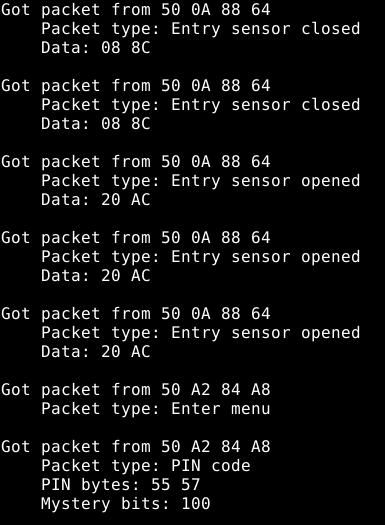
Task: Click the second "Entry sensor opened" line
Action: tap(201, 257)
